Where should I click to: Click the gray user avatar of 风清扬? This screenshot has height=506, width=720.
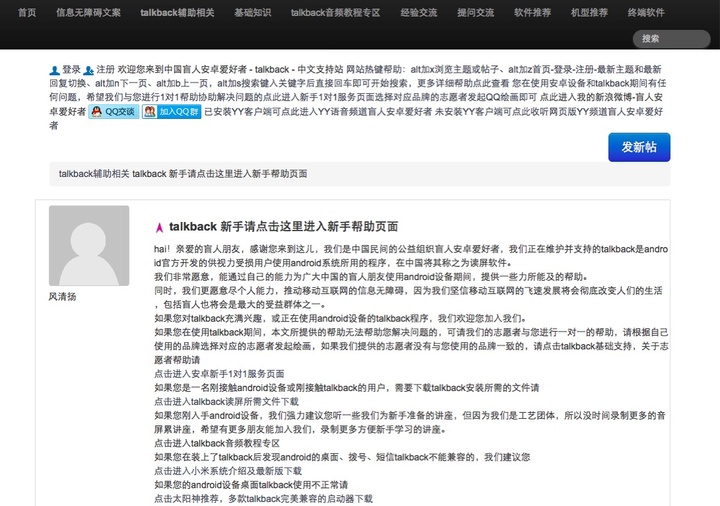(x=89, y=246)
